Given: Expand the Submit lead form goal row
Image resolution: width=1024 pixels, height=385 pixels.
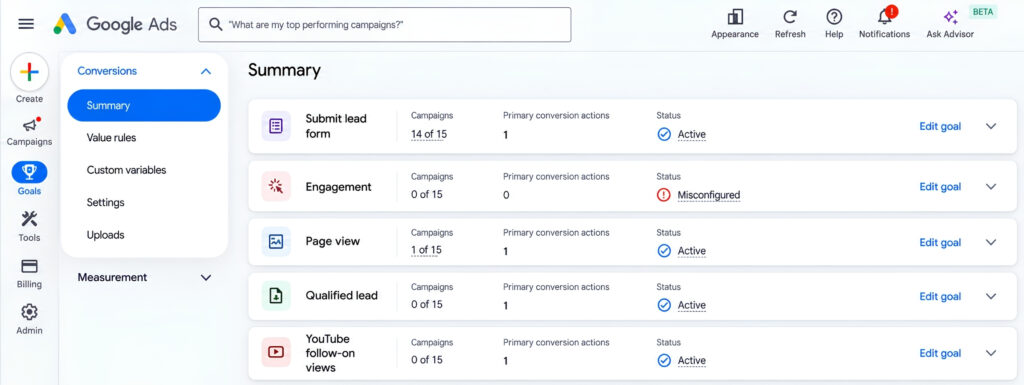Looking at the screenshot, I should pyautogui.click(x=991, y=126).
